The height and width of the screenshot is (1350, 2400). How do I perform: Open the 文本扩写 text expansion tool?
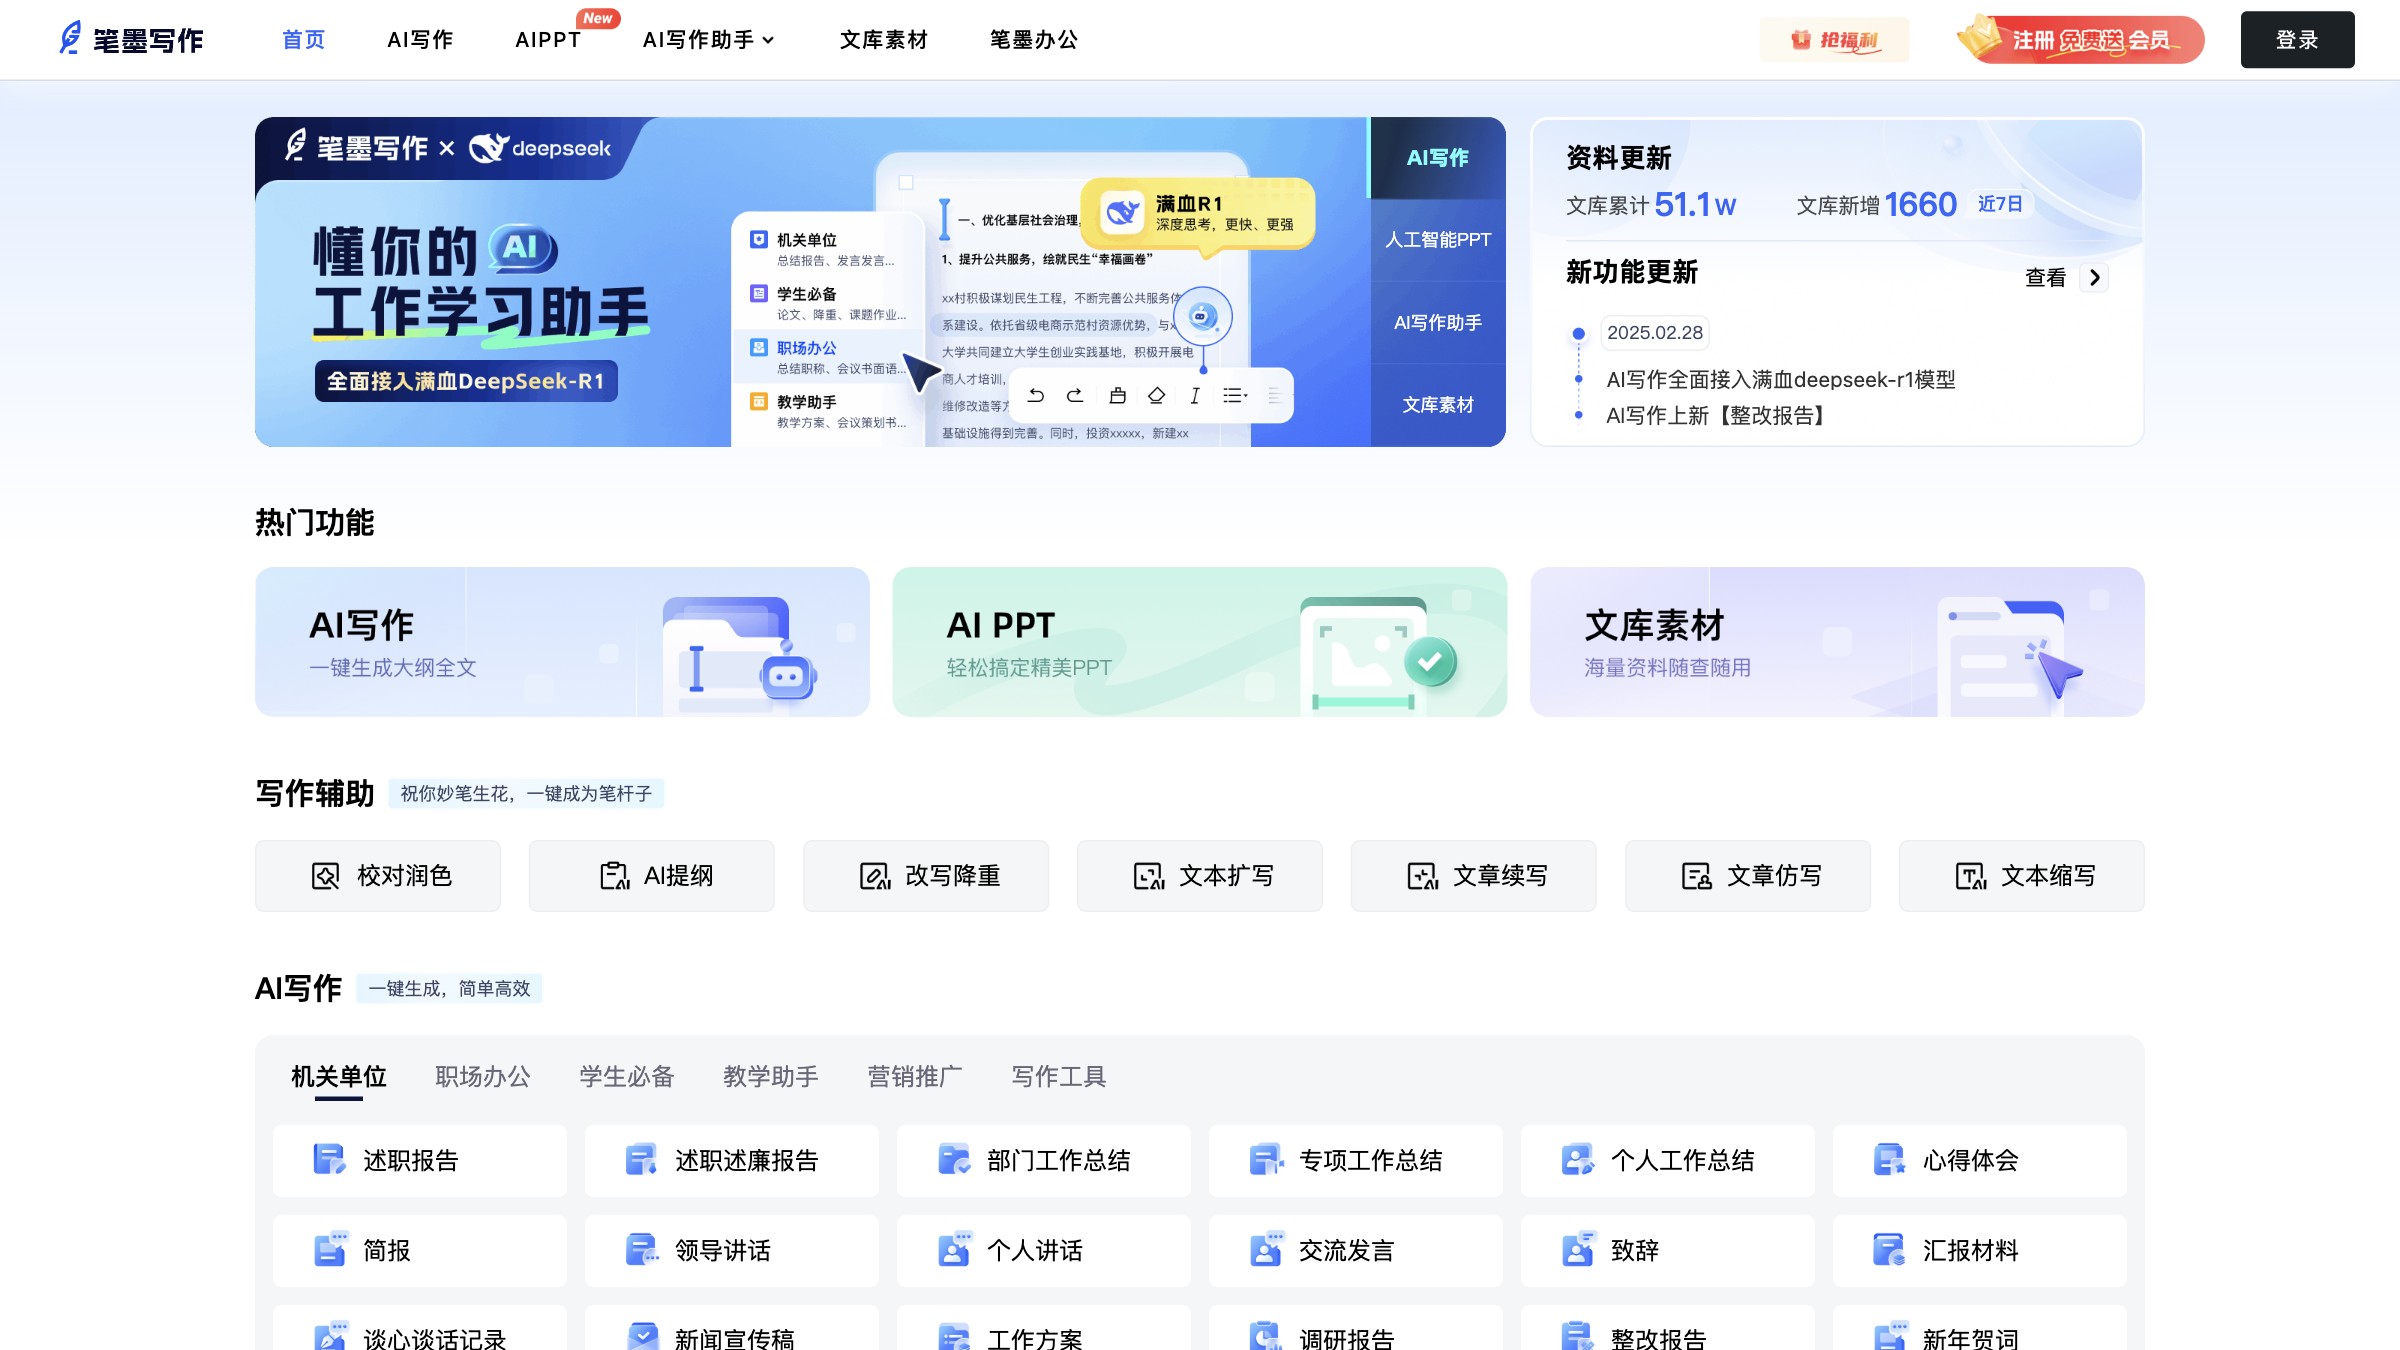[x=1199, y=876]
